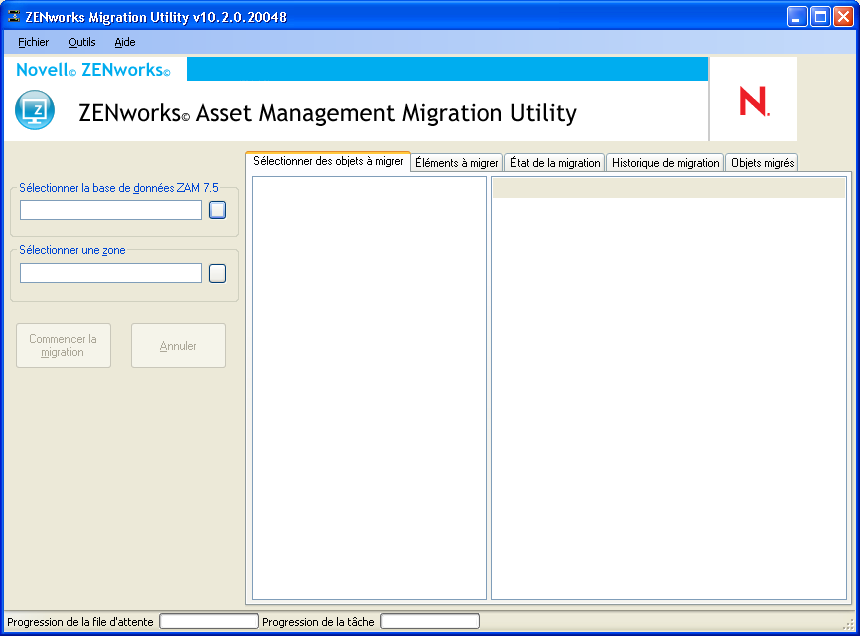Image resolution: width=860 pixels, height=636 pixels.
Task: Click the red Novell N logo
Action: click(754, 101)
